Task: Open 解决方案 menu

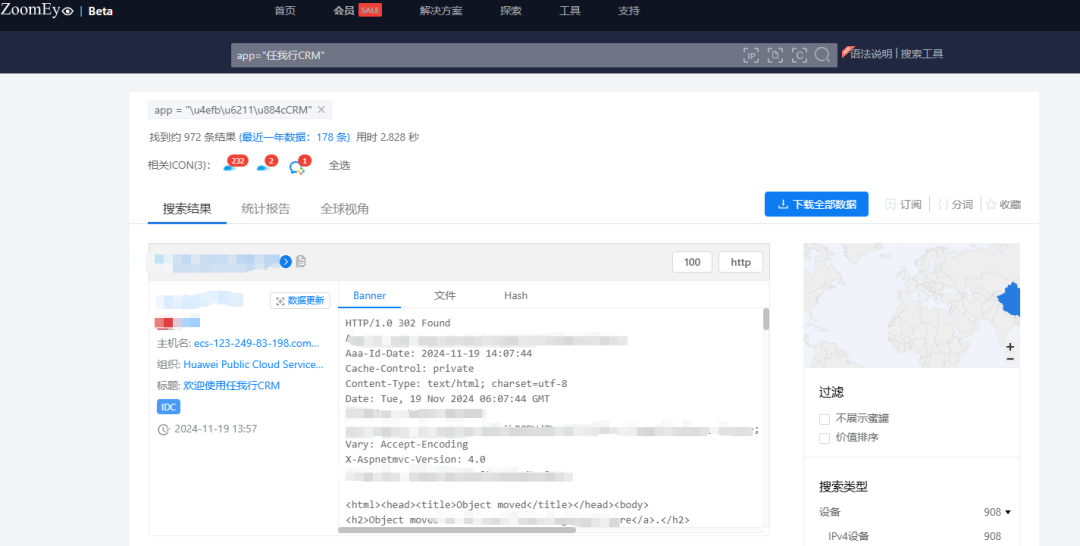Action: point(441,11)
